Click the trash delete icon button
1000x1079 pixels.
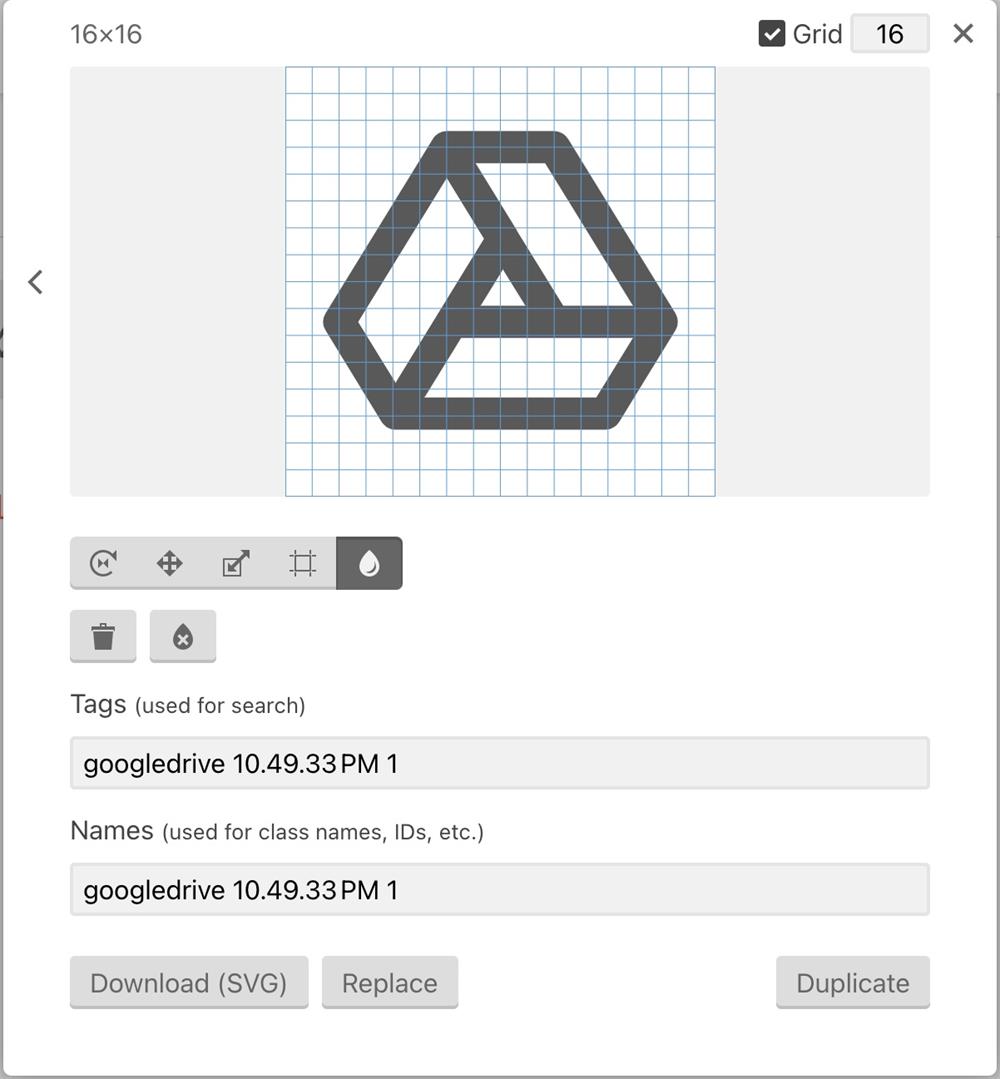103,636
